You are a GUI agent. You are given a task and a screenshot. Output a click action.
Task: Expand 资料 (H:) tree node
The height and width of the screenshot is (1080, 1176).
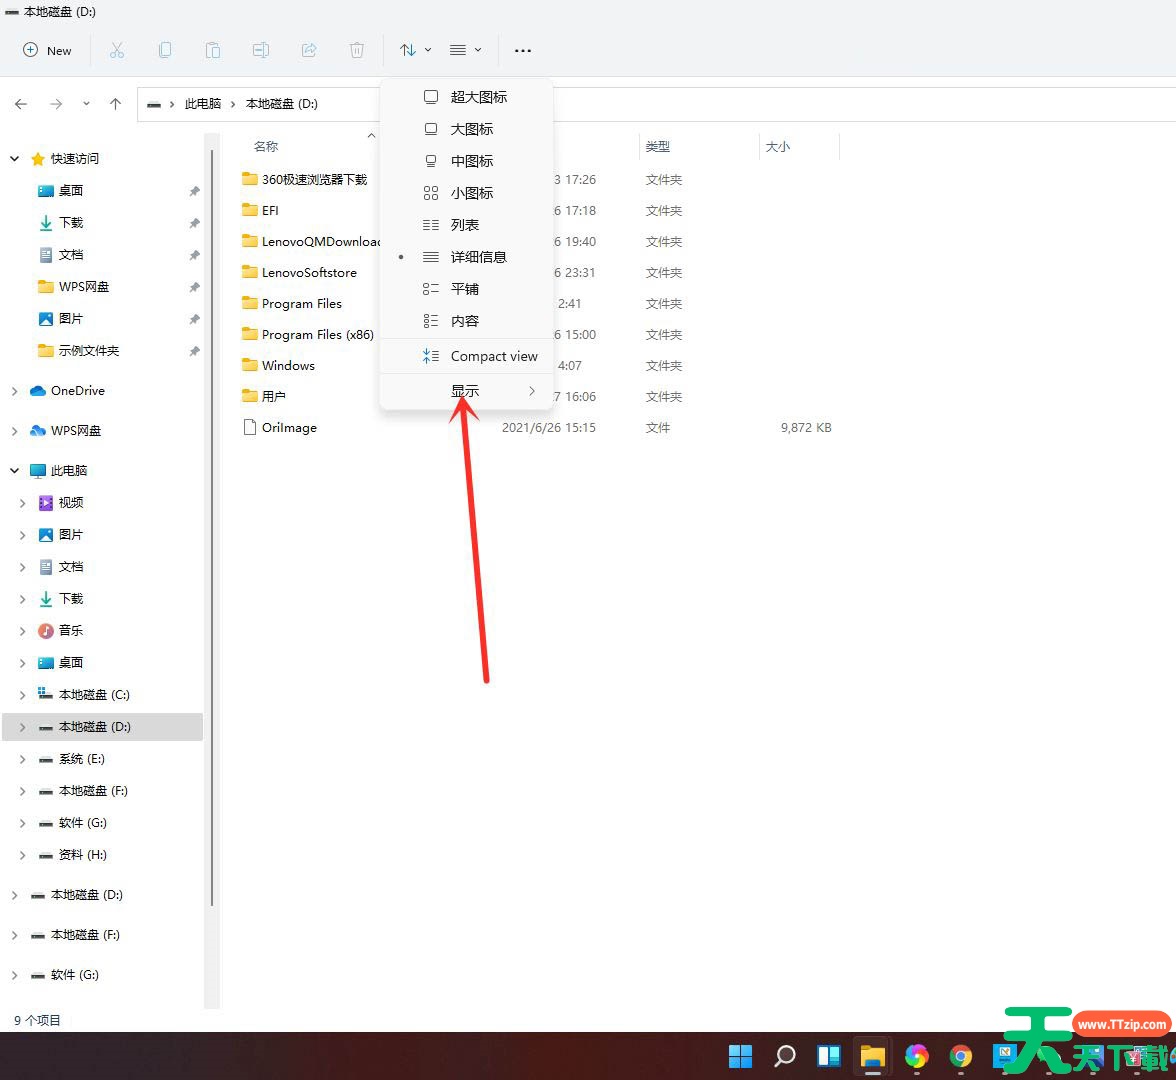click(x=22, y=856)
